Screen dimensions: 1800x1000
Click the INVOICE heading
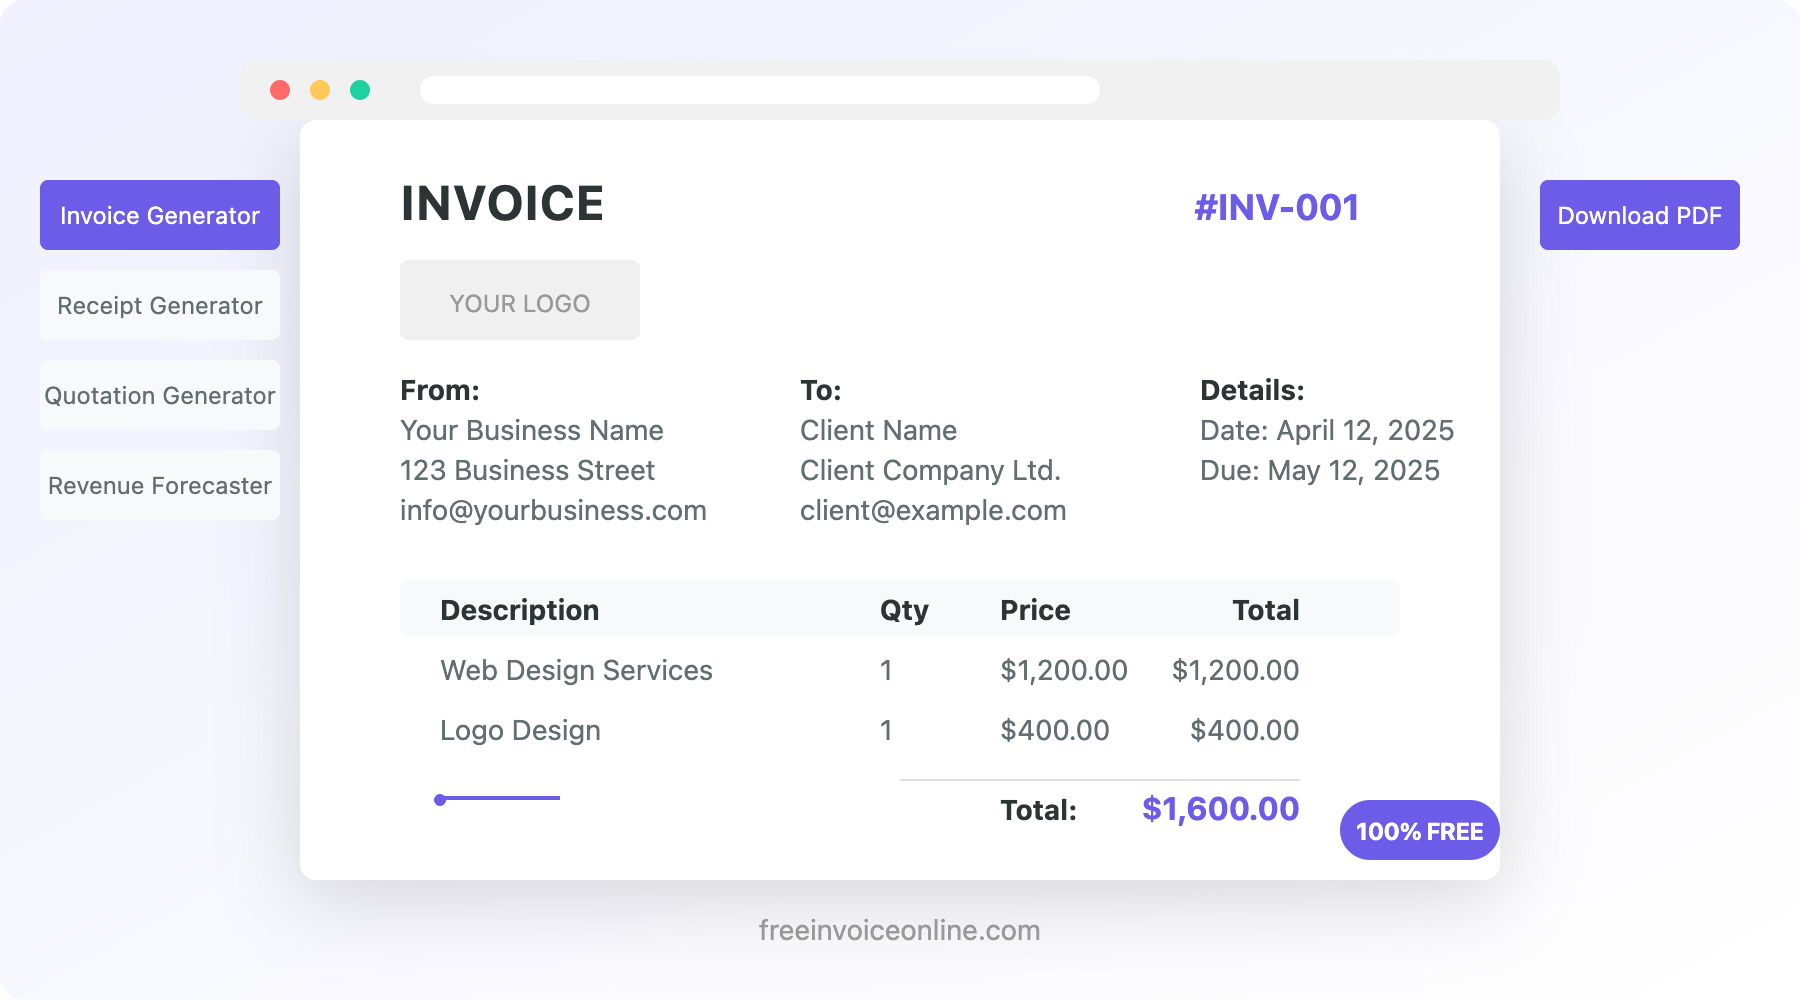(502, 204)
